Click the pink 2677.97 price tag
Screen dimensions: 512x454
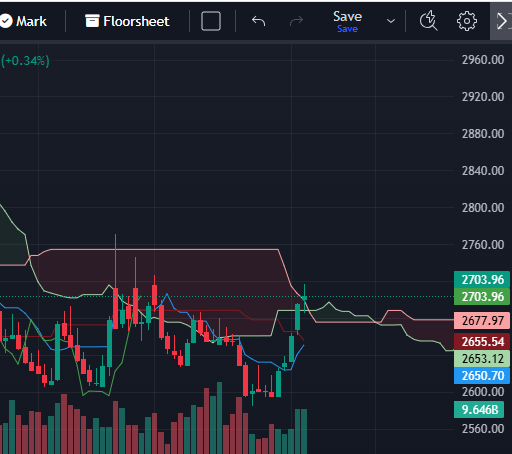click(x=482, y=320)
